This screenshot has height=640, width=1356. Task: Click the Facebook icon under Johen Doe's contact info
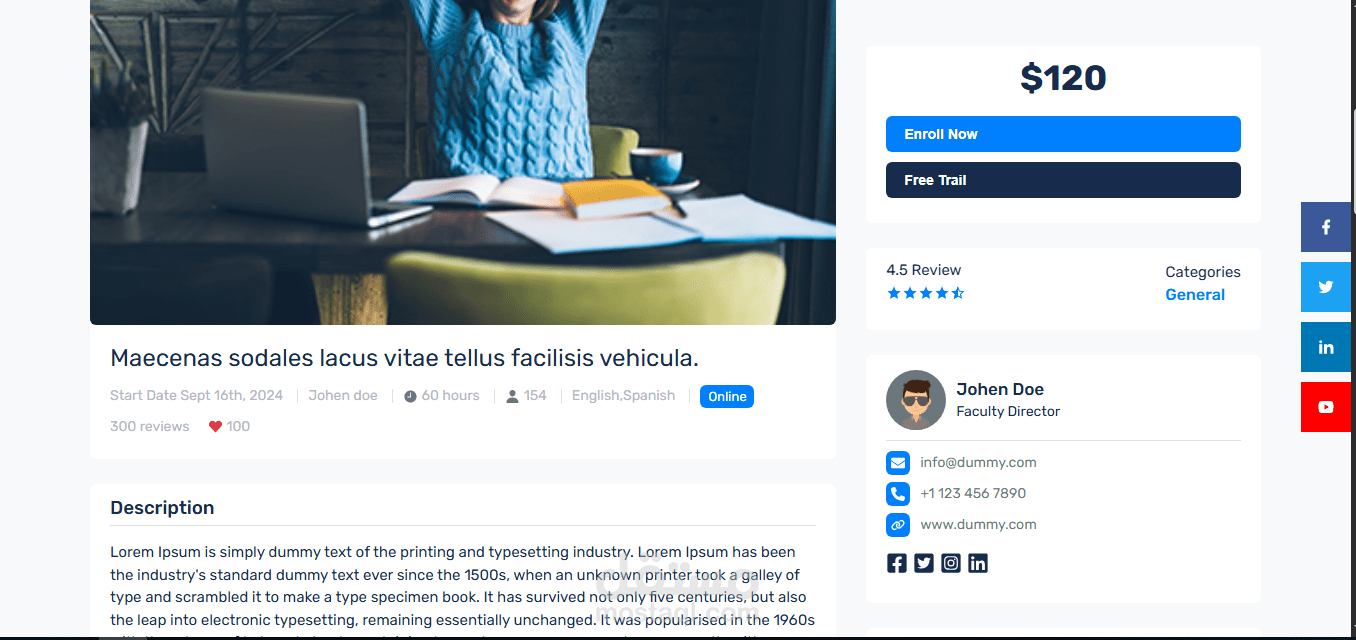point(897,563)
